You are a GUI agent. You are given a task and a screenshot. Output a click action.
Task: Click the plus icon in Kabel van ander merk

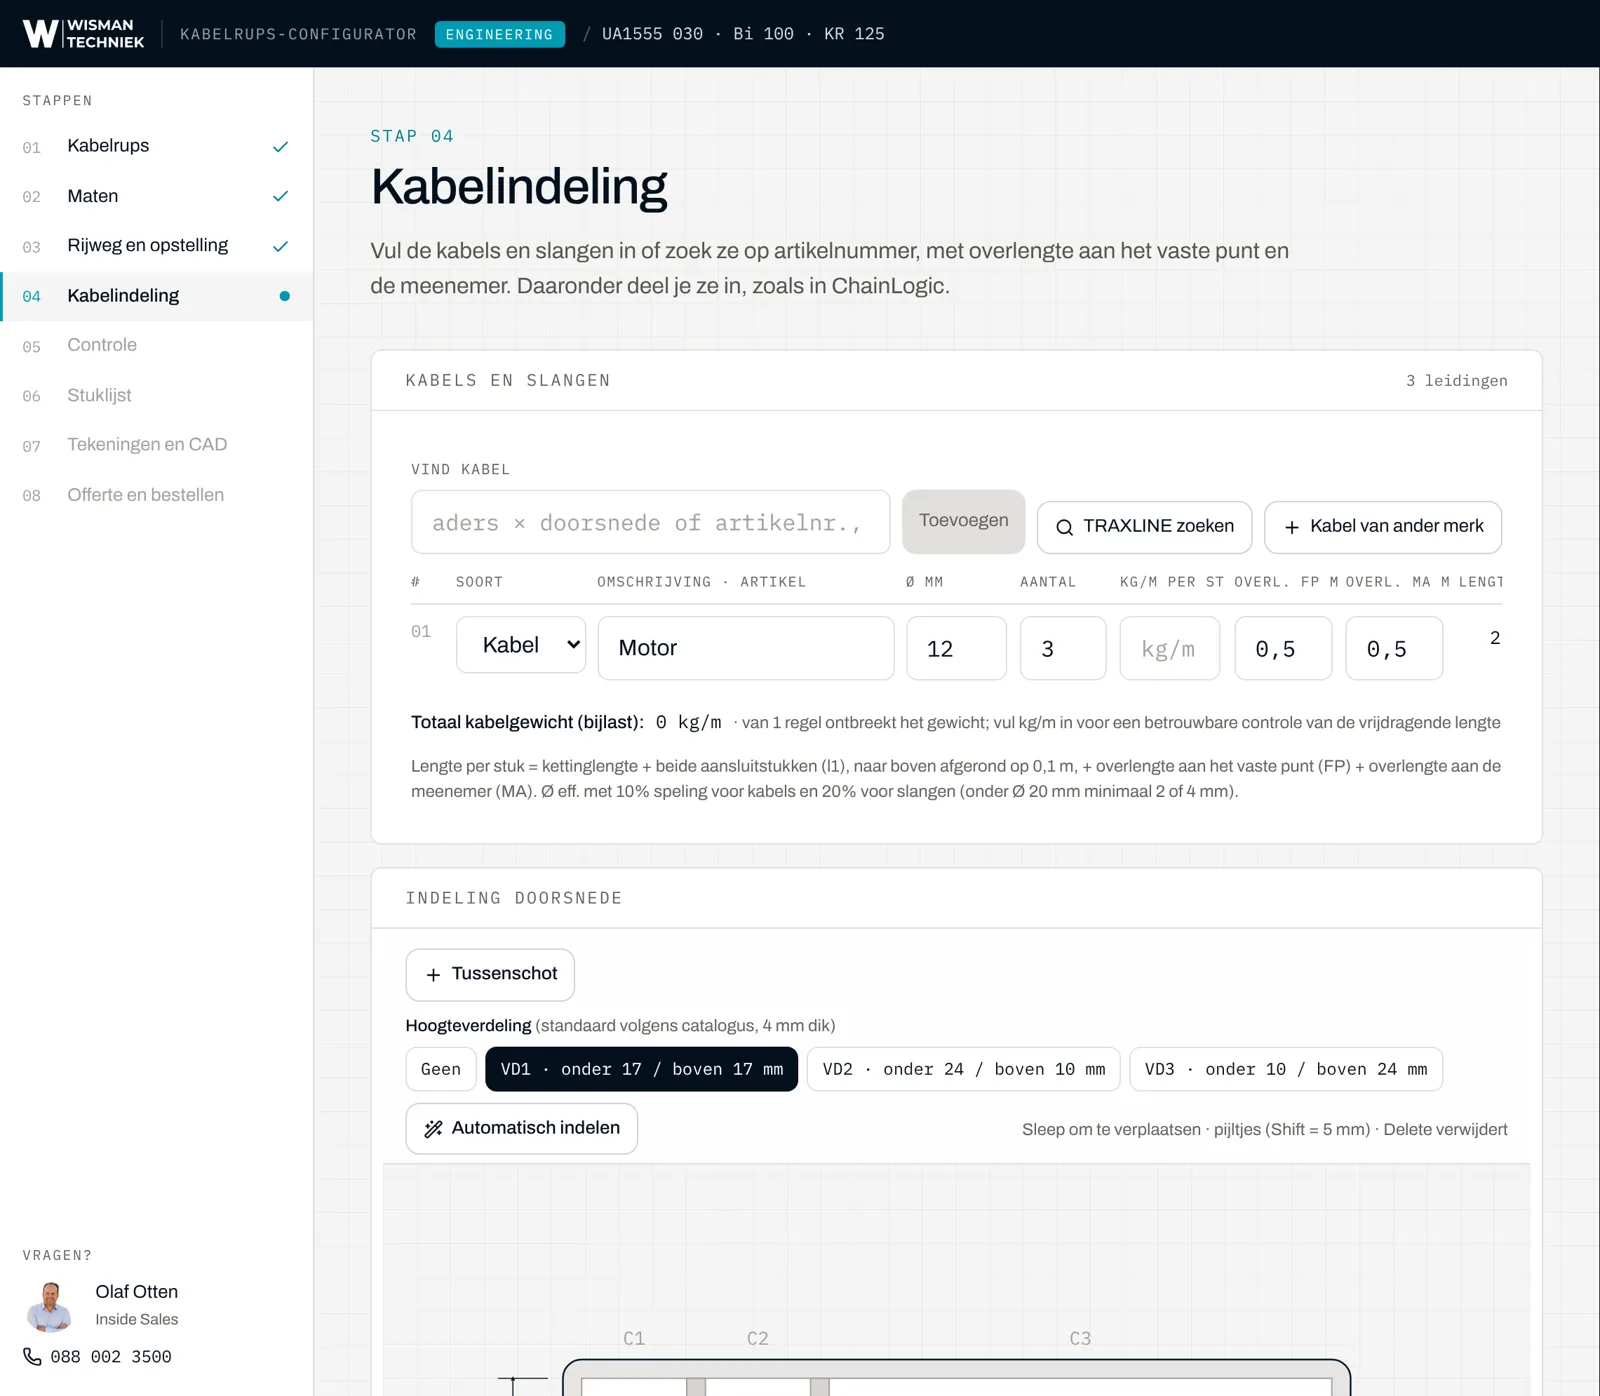[1292, 527]
